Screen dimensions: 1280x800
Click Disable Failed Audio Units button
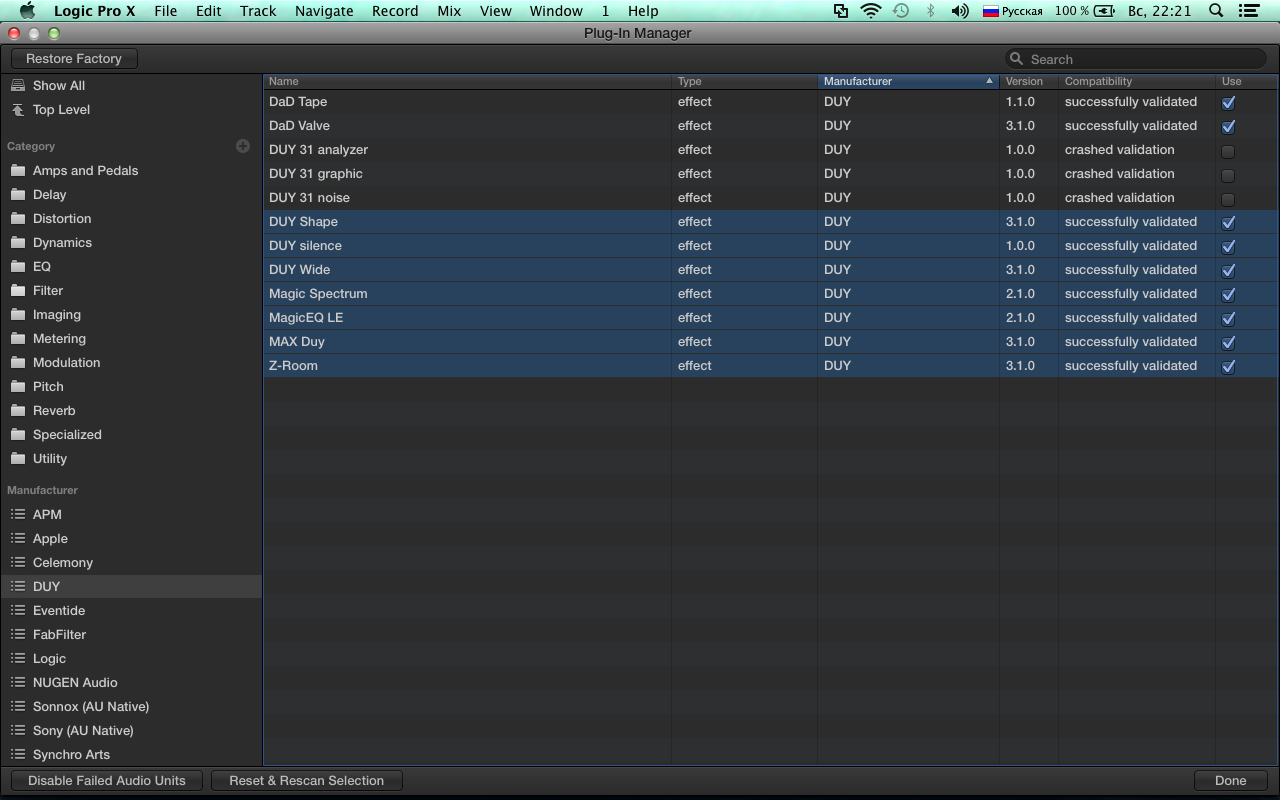pyautogui.click(x=107, y=781)
